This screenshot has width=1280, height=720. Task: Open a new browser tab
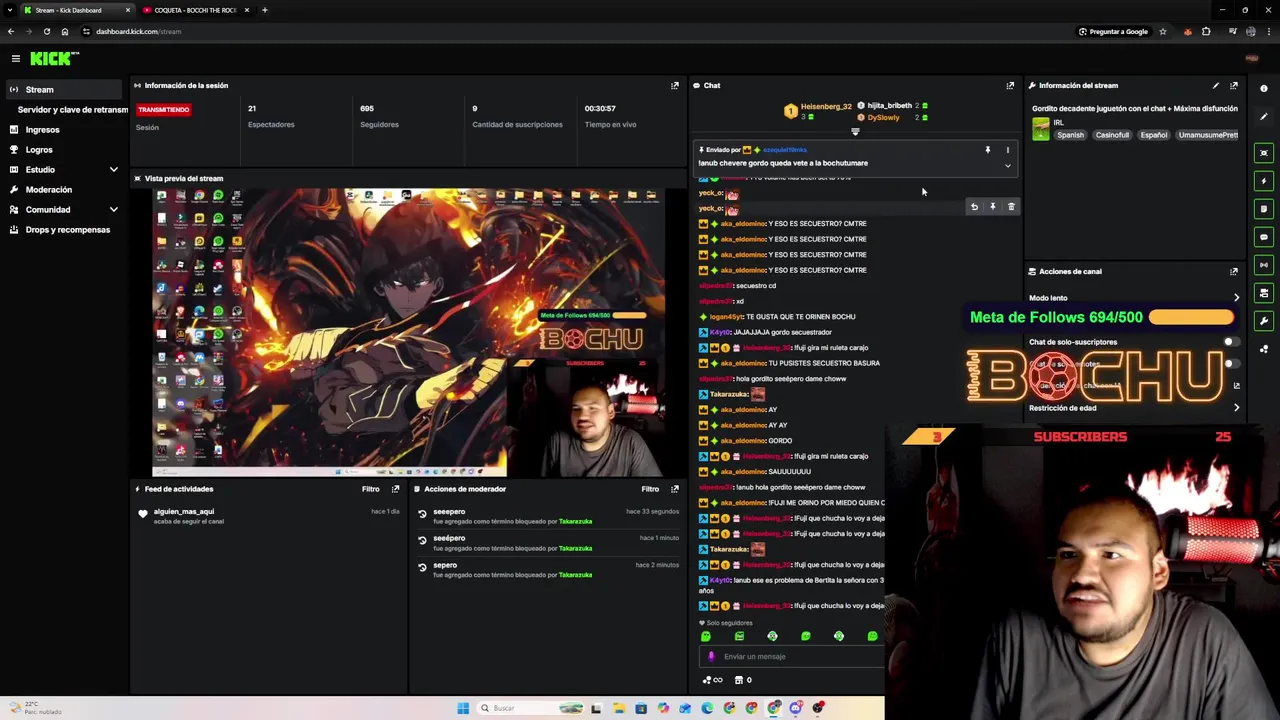[264, 10]
